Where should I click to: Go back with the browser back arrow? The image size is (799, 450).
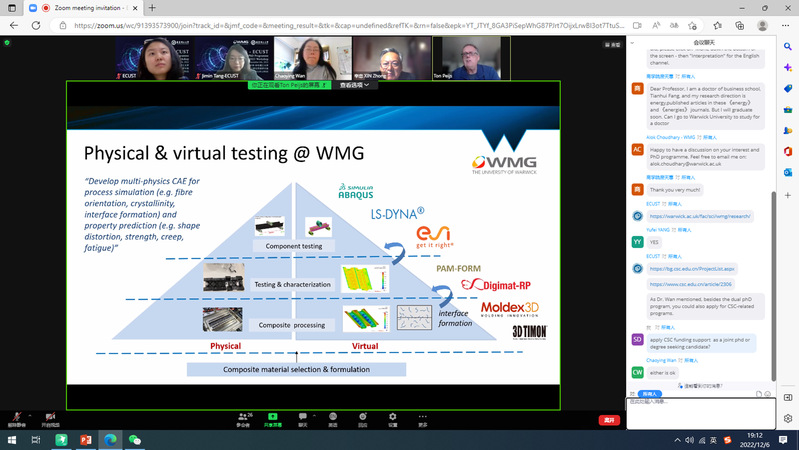(14, 25)
